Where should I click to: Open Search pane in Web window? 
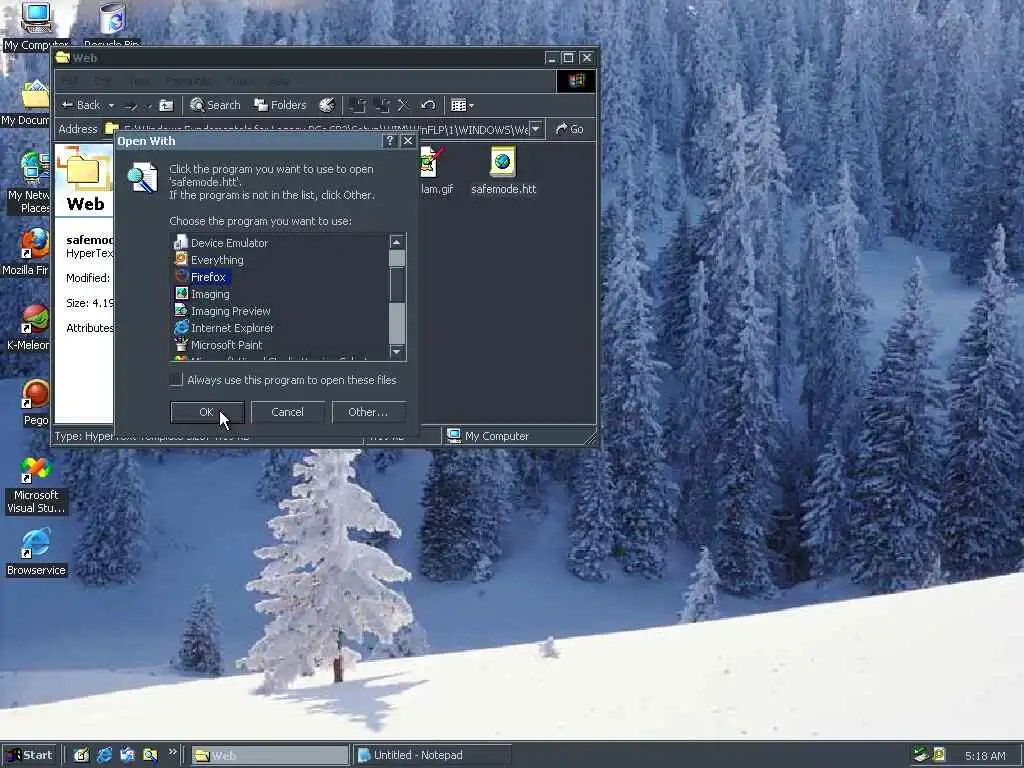[216, 105]
